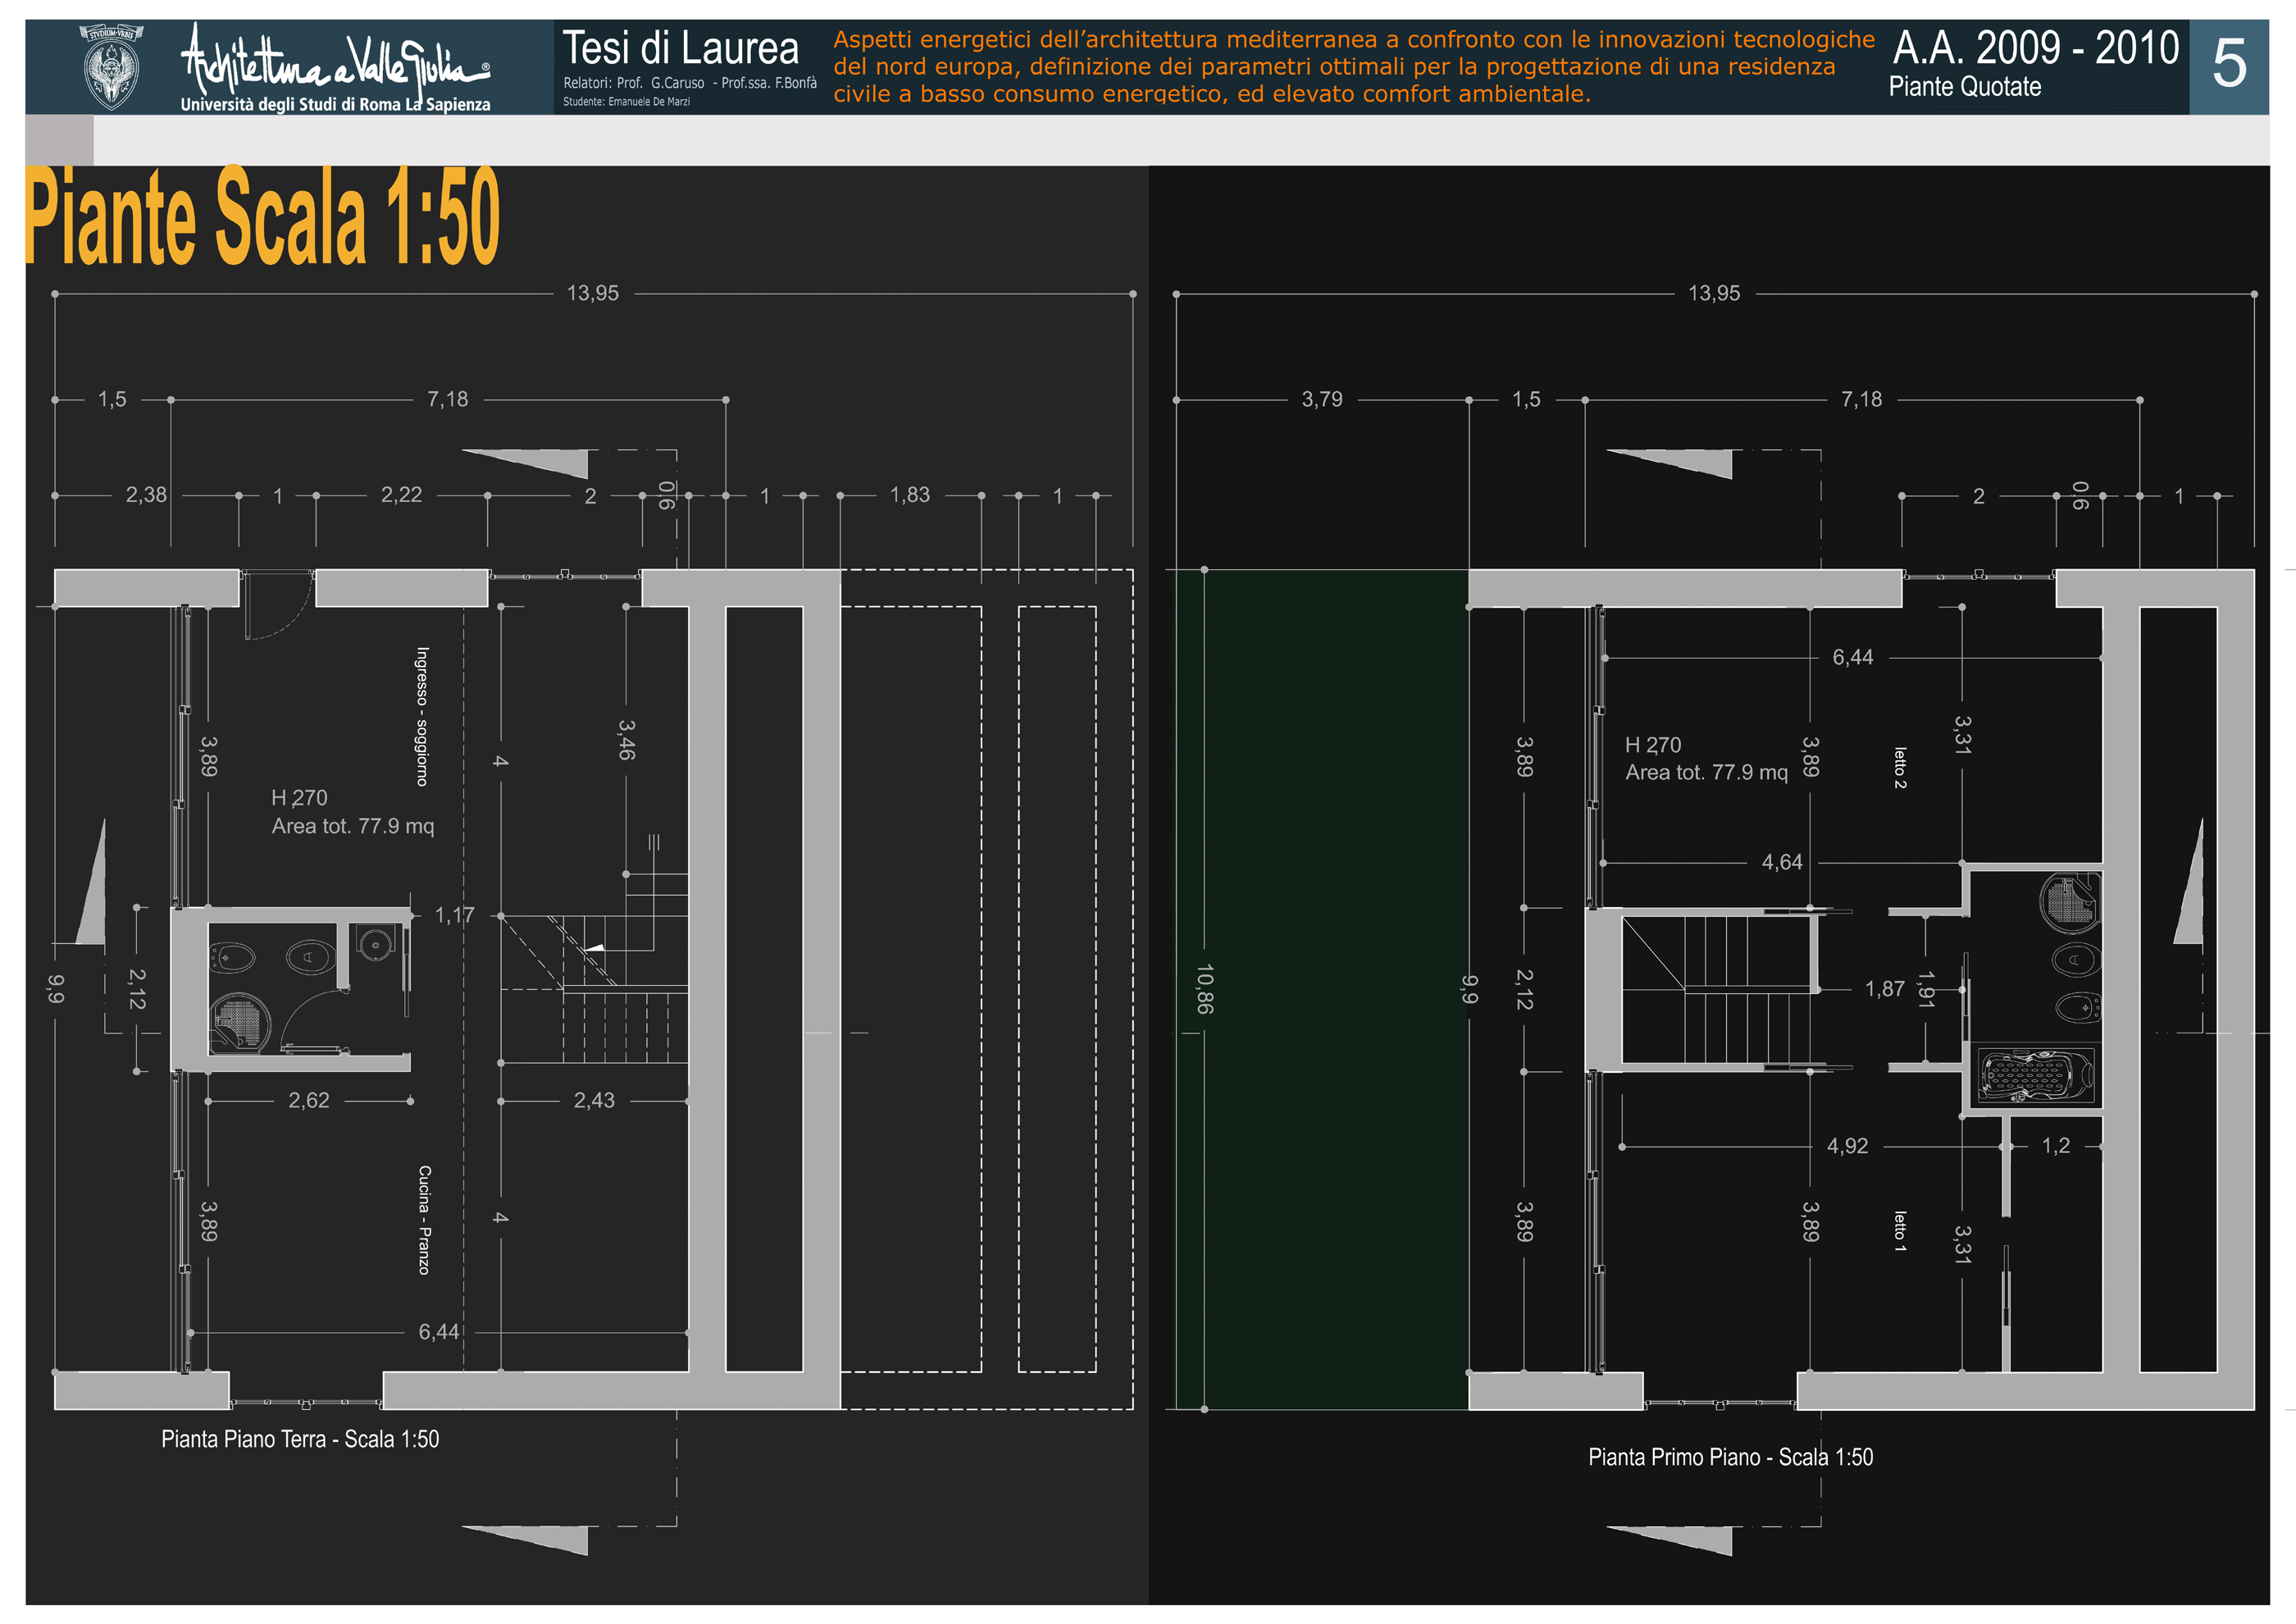Click the '2,38' dimension on ground floor
The height and width of the screenshot is (1624, 2296).
(146, 495)
